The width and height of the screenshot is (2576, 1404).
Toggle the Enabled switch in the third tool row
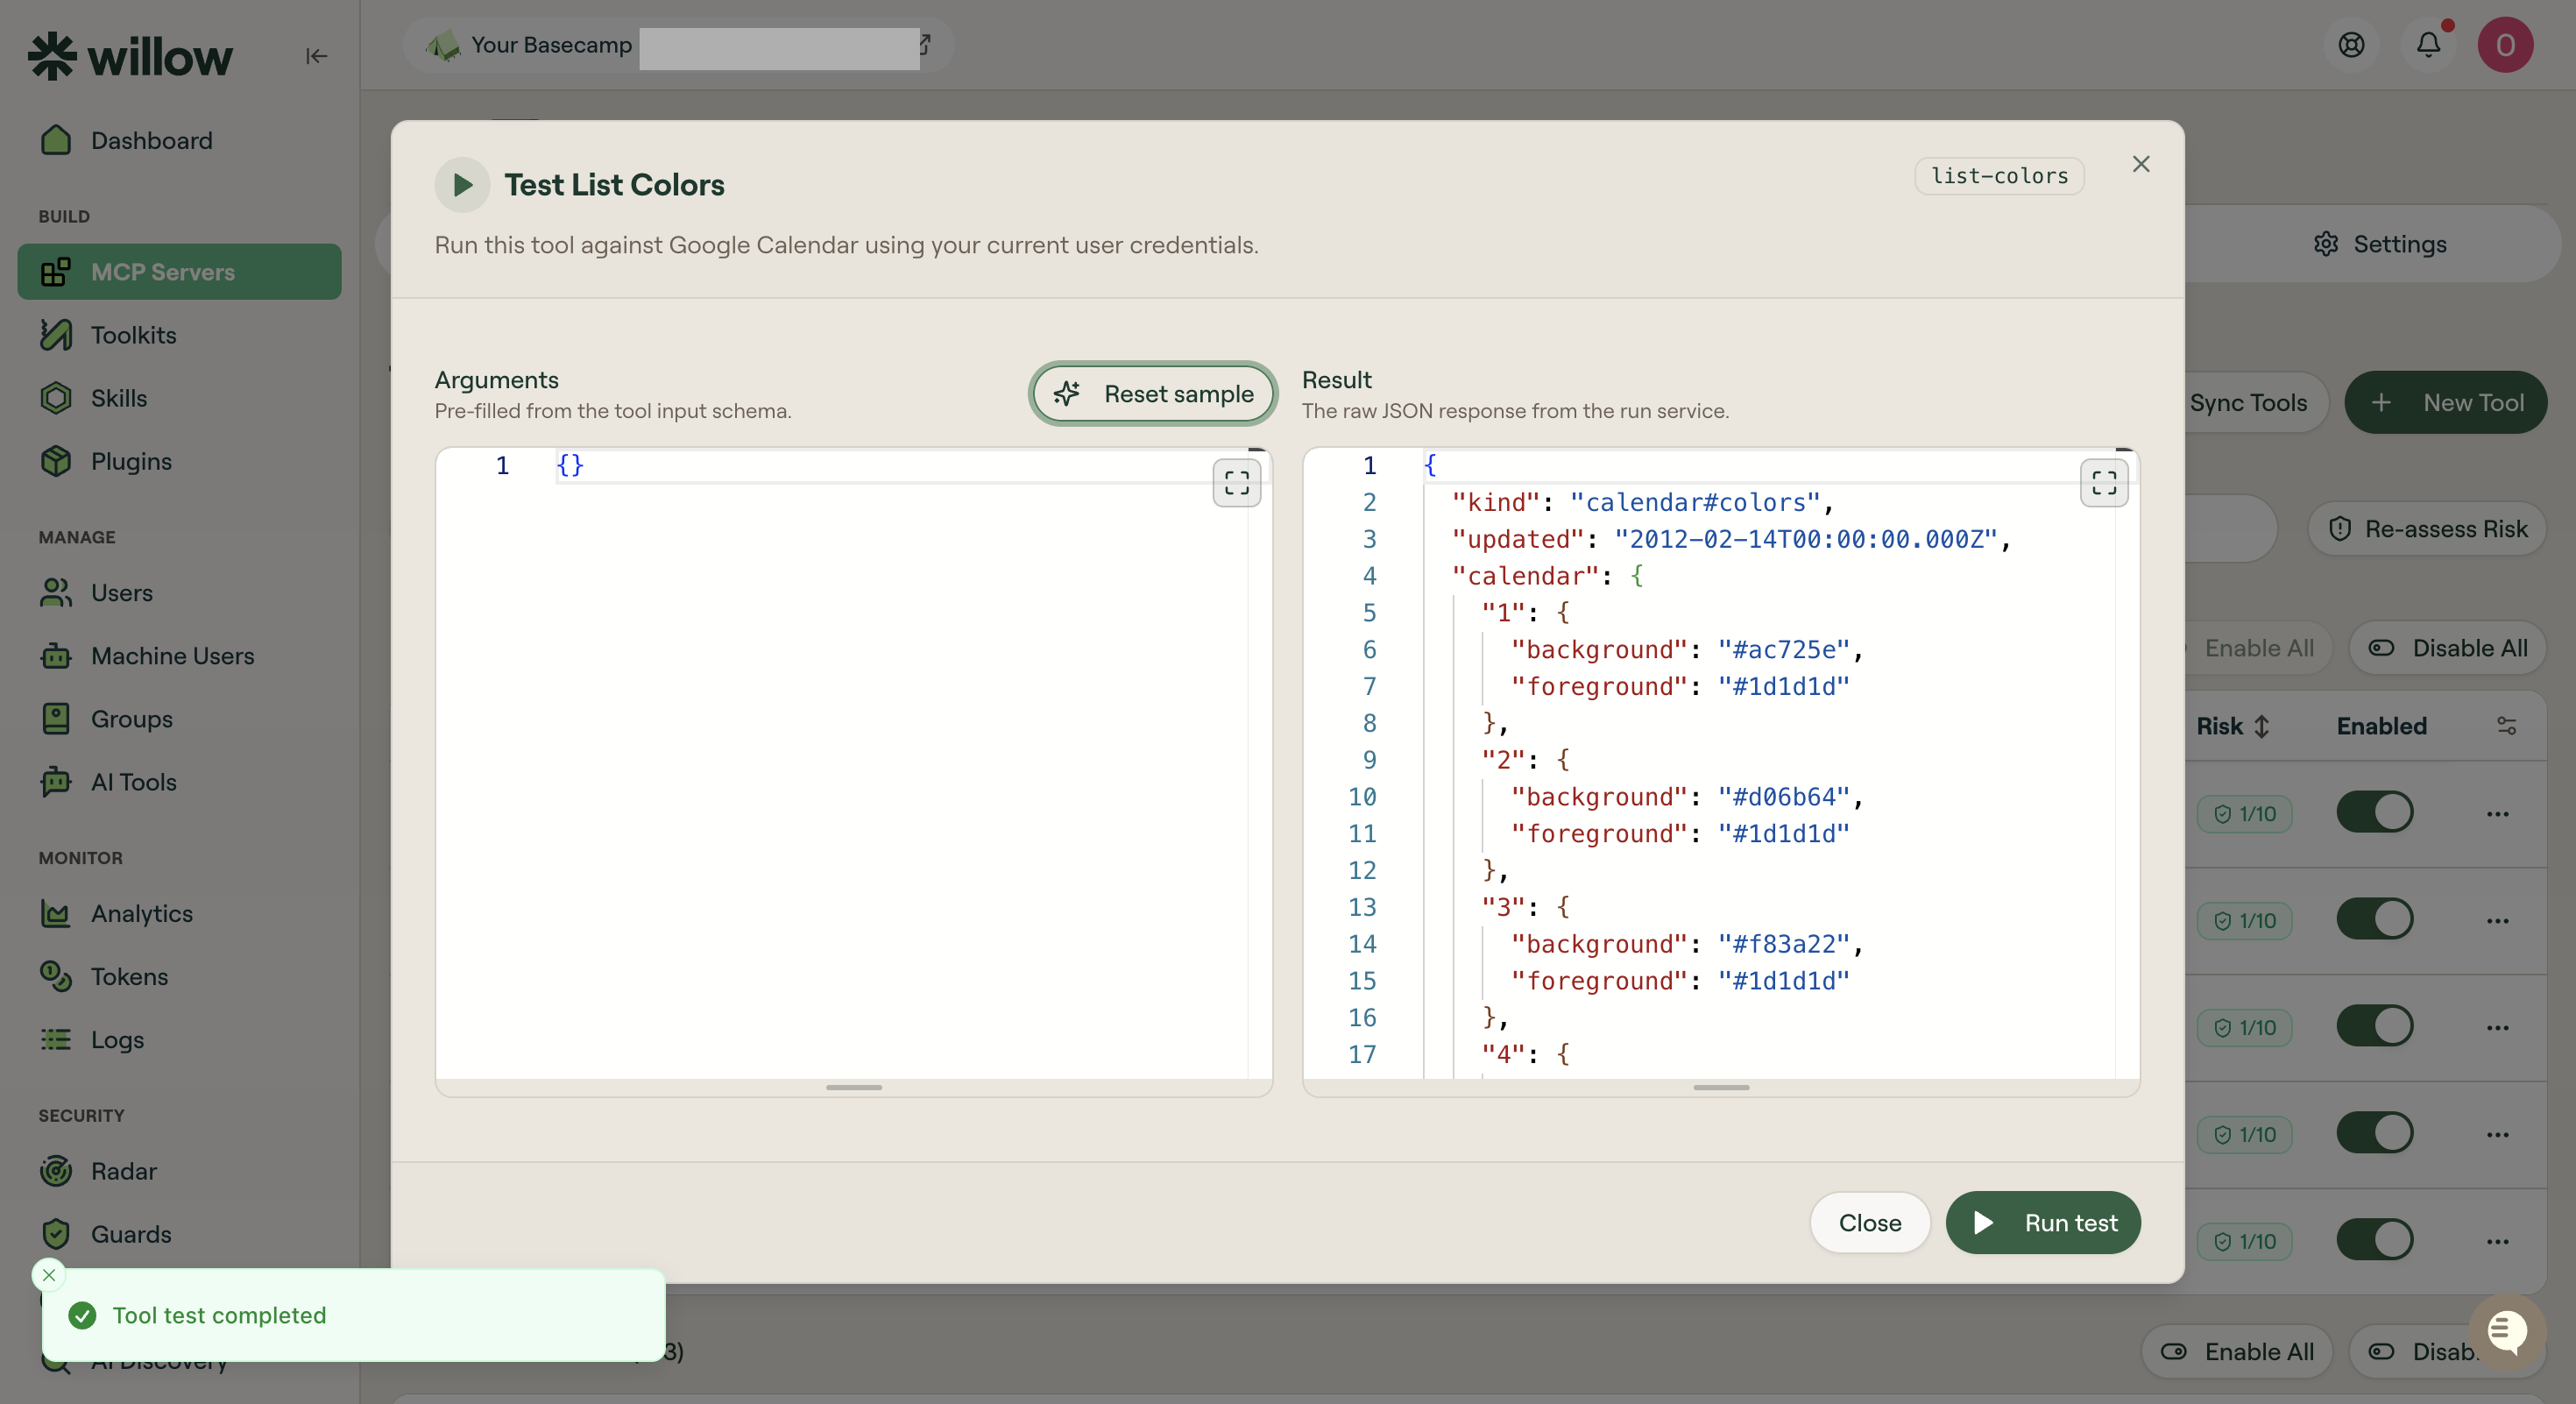click(x=2375, y=1026)
